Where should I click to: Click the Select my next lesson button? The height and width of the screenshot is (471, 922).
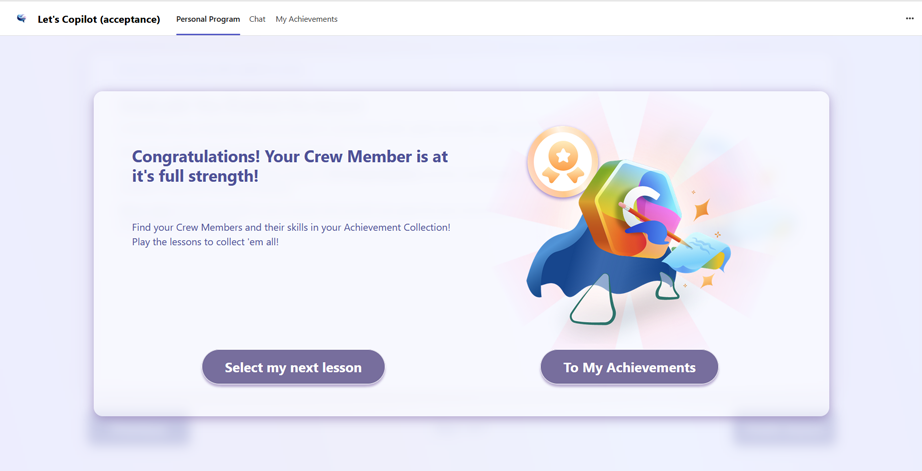293,368
